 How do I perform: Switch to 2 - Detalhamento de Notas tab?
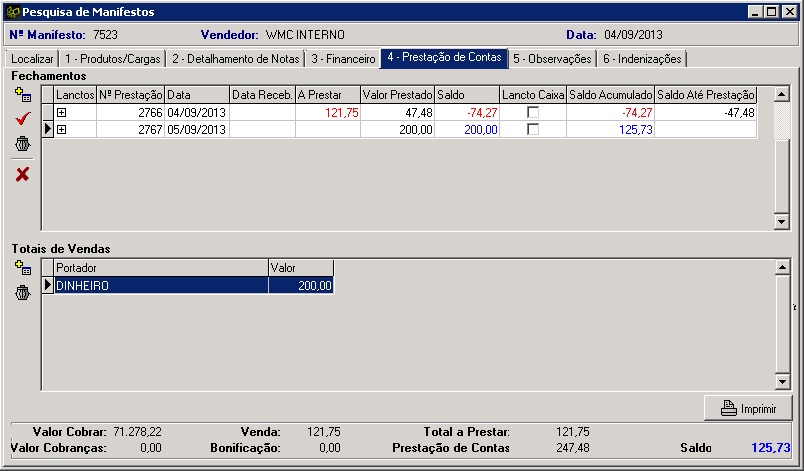pos(234,59)
